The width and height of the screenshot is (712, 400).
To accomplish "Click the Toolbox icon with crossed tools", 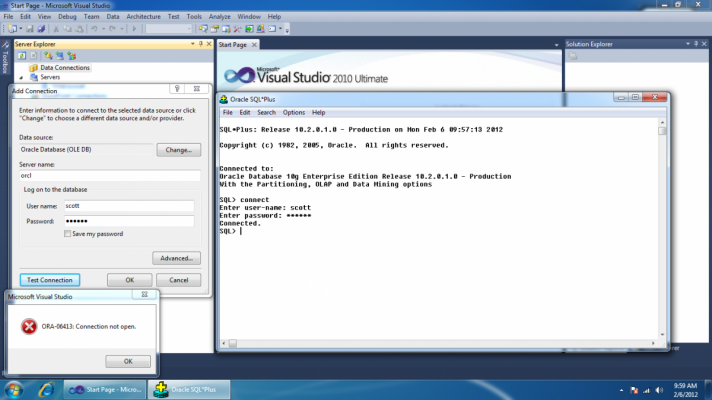I will (237, 29).
